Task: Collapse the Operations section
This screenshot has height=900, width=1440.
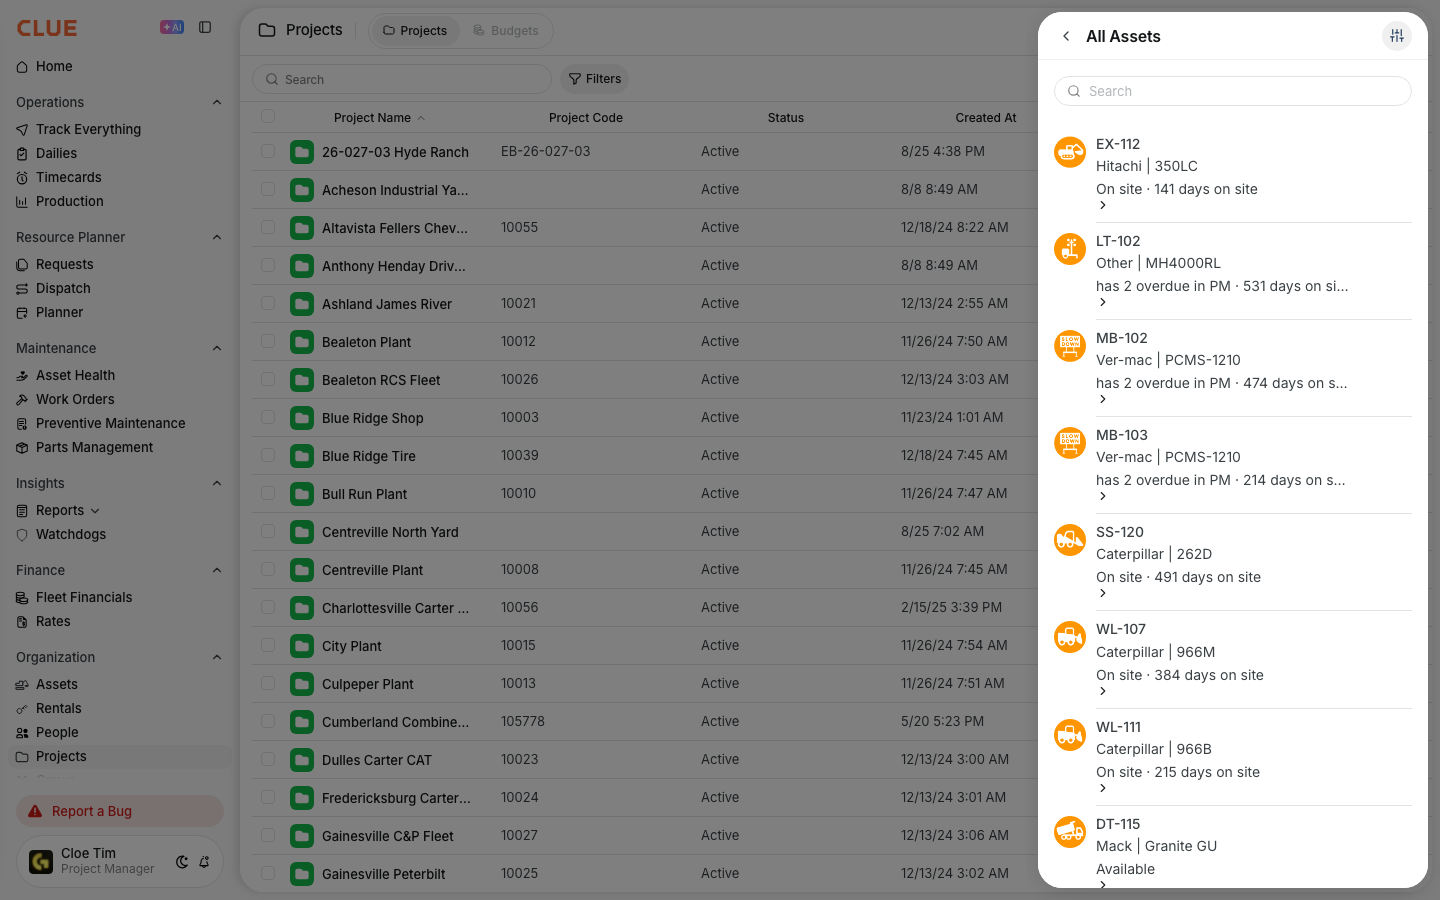Action: pyautogui.click(x=217, y=102)
